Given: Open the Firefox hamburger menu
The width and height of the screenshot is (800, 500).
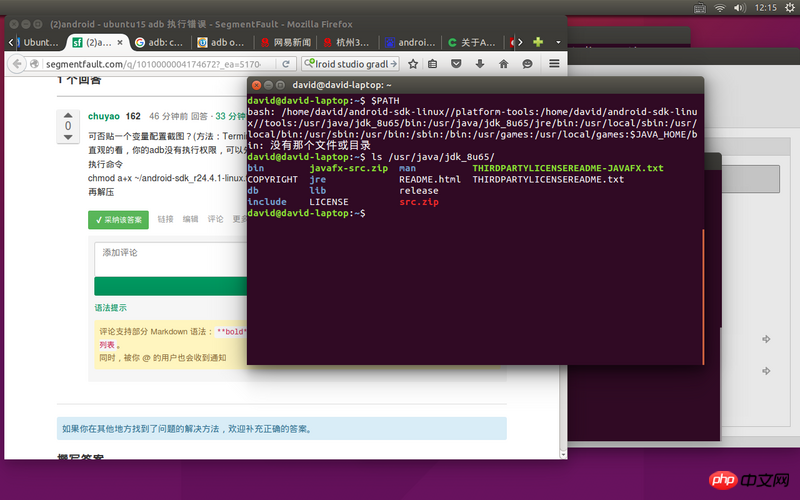Looking at the screenshot, I should [554, 64].
